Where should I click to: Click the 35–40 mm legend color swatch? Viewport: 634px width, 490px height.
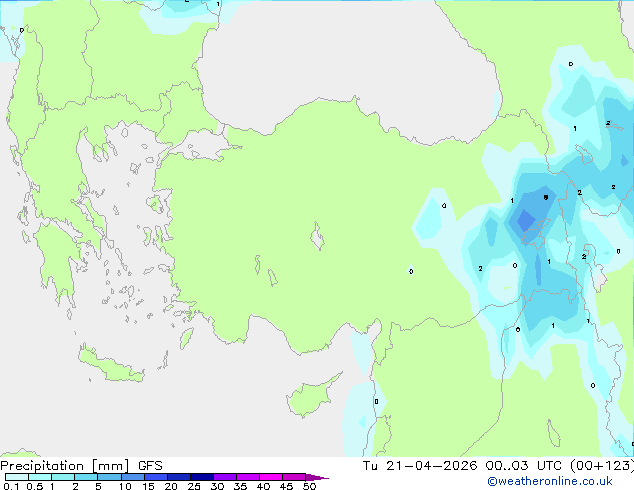[x=248, y=477]
